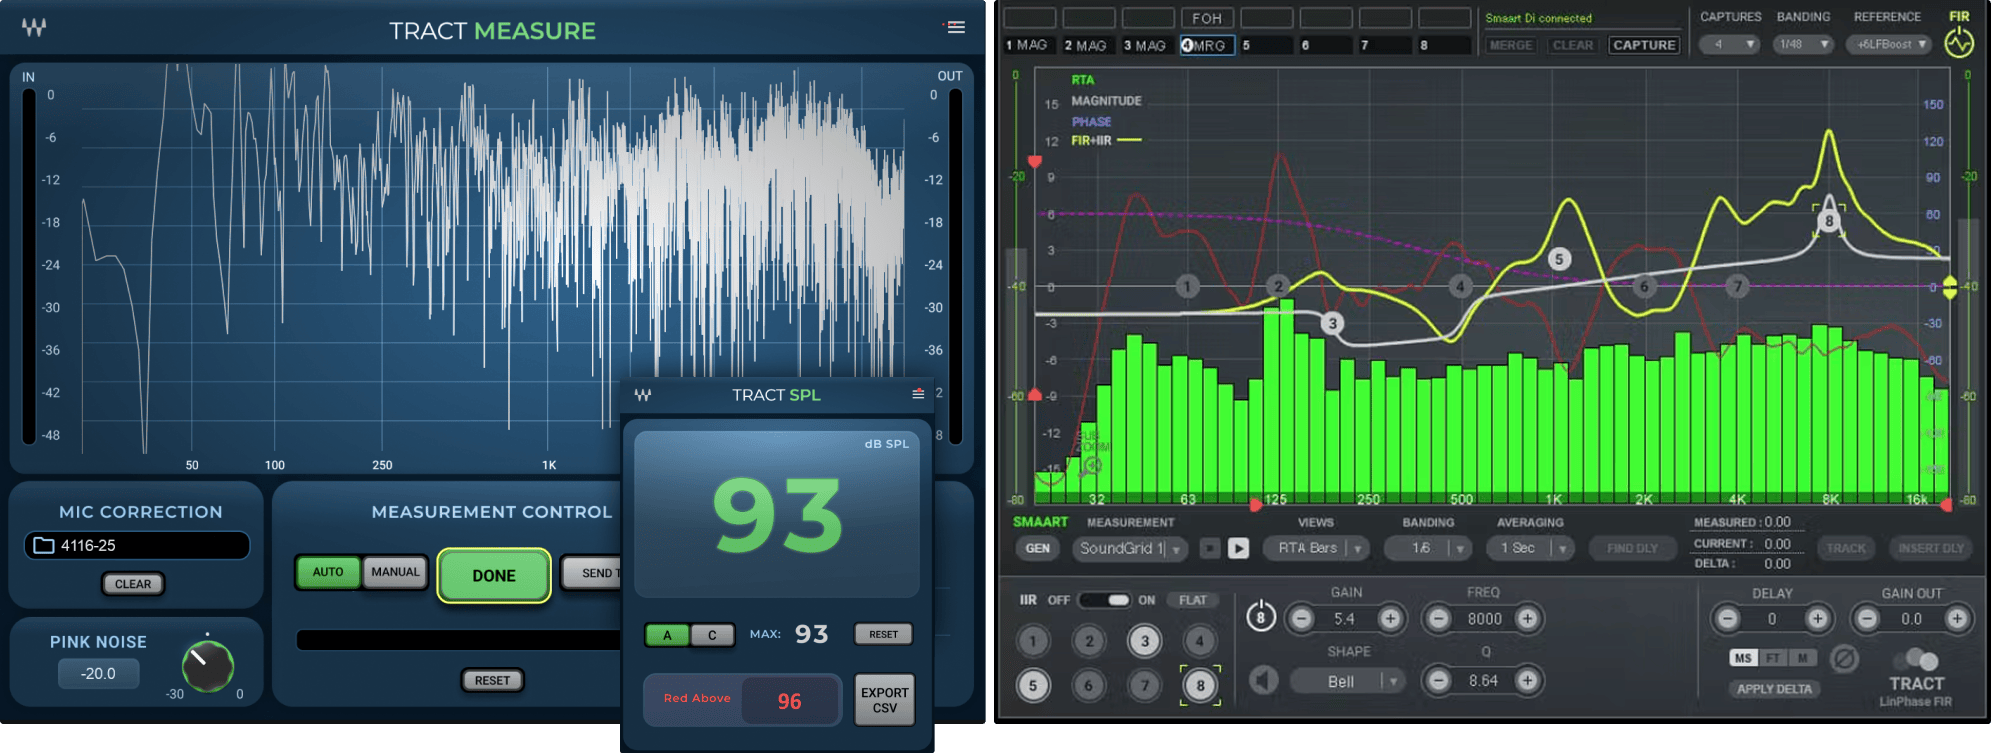Viewport: 1991px width, 753px height.
Task: Stop the Smaart generator
Action: point(1210,548)
